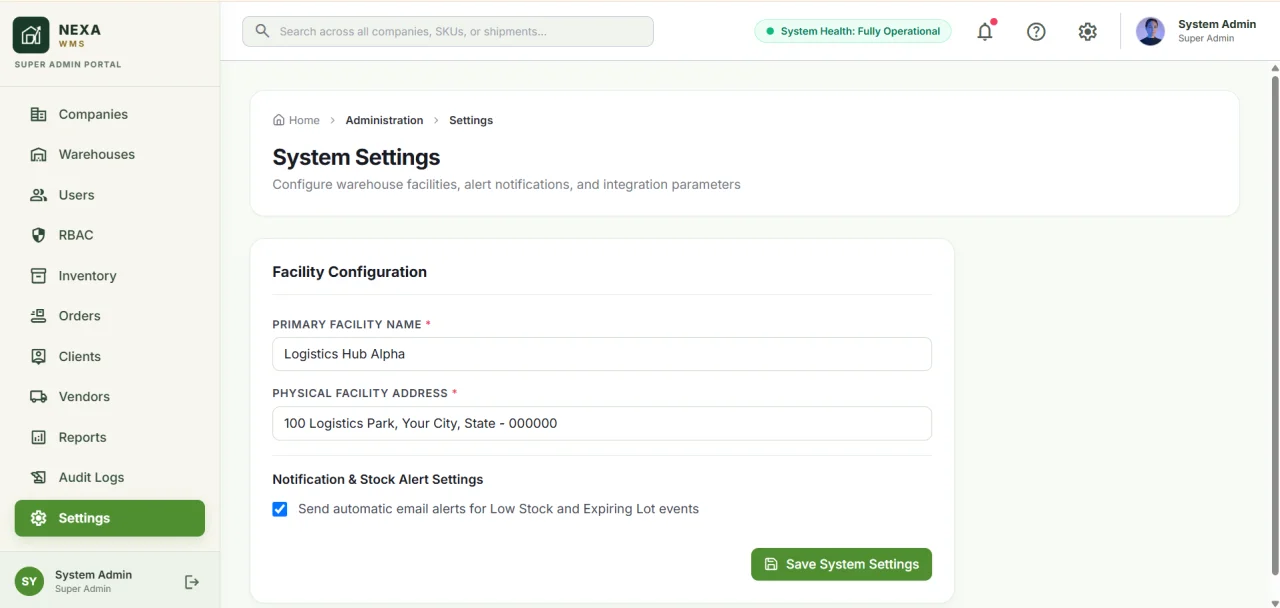Click the Audit Logs icon
1280x608 pixels.
click(x=38, y=477)
